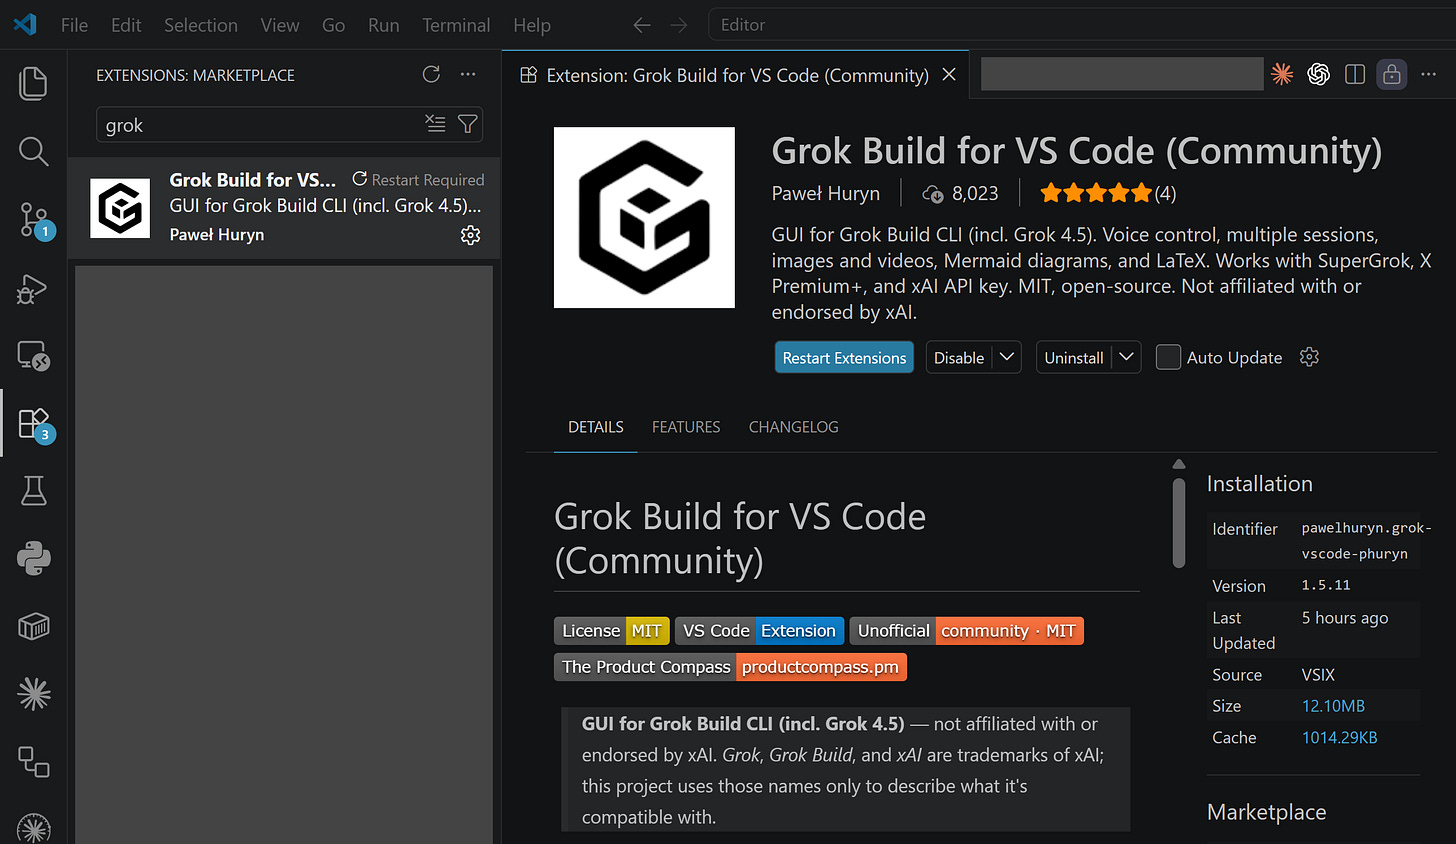
Task: Open the Help menu
Action: pyautogui.click(x=532, y=25)
